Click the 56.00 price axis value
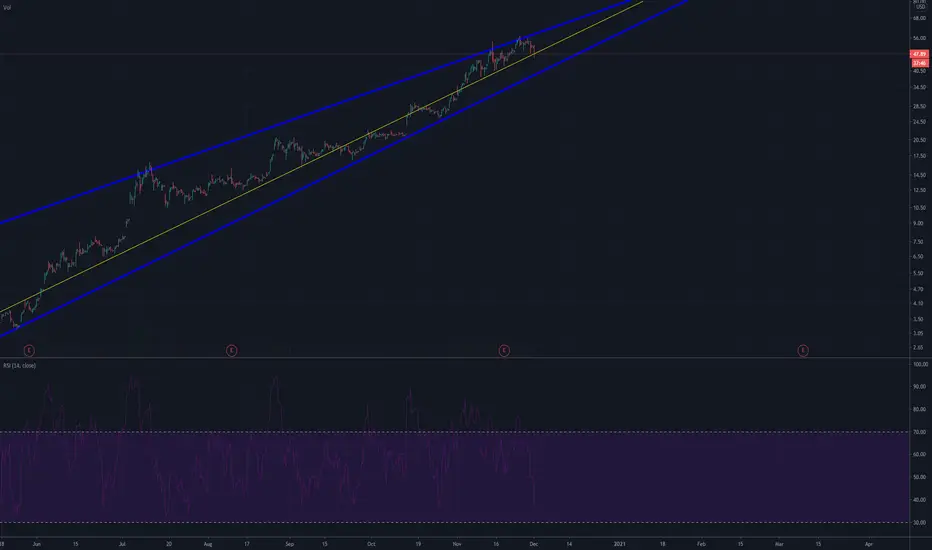 tap(920, 37)
